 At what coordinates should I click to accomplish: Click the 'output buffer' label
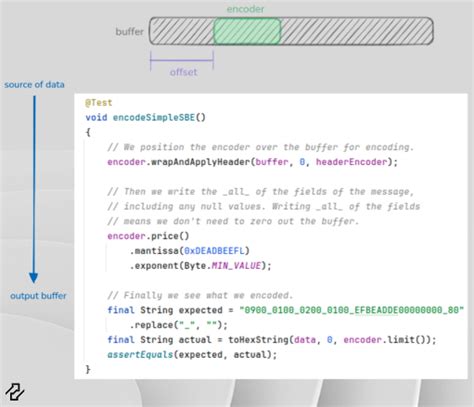pos(38,296)
